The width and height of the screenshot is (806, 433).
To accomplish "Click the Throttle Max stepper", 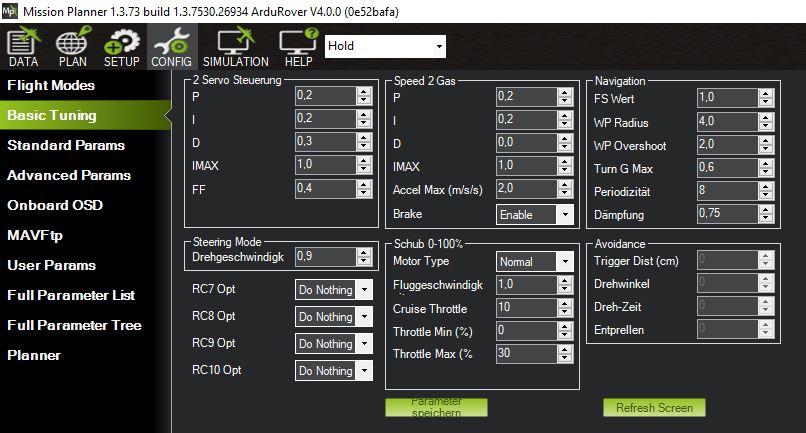I will [x=565, y=354].
